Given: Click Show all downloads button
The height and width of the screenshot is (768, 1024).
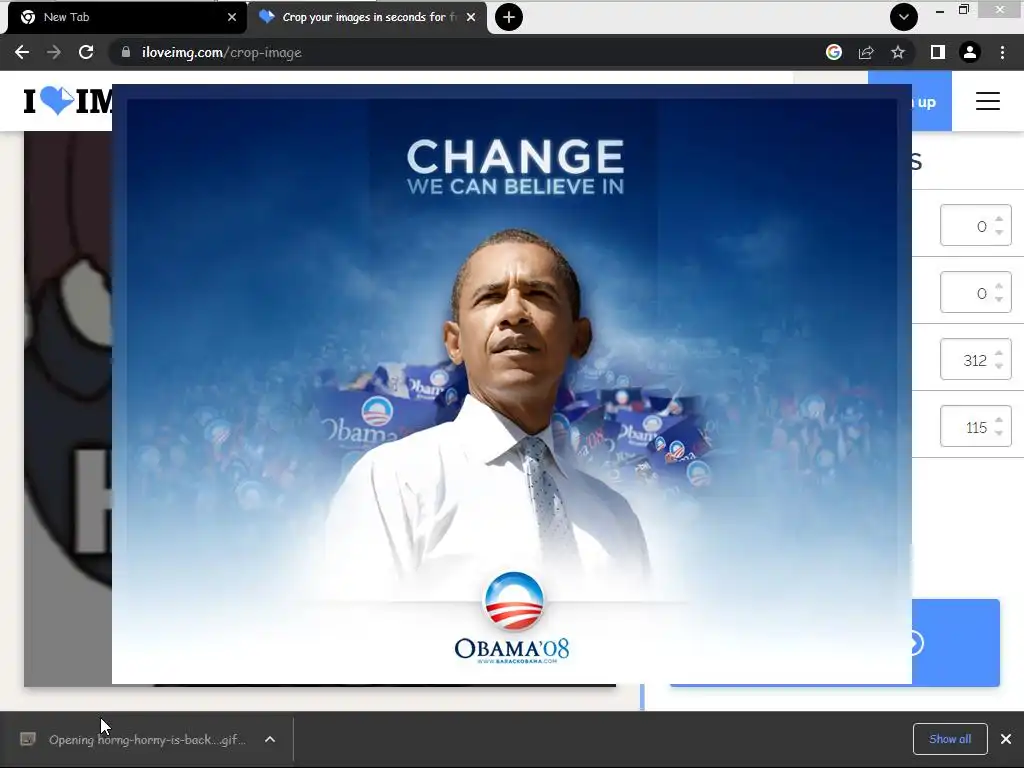Looking at the screenshot, I should click(950, 739).
